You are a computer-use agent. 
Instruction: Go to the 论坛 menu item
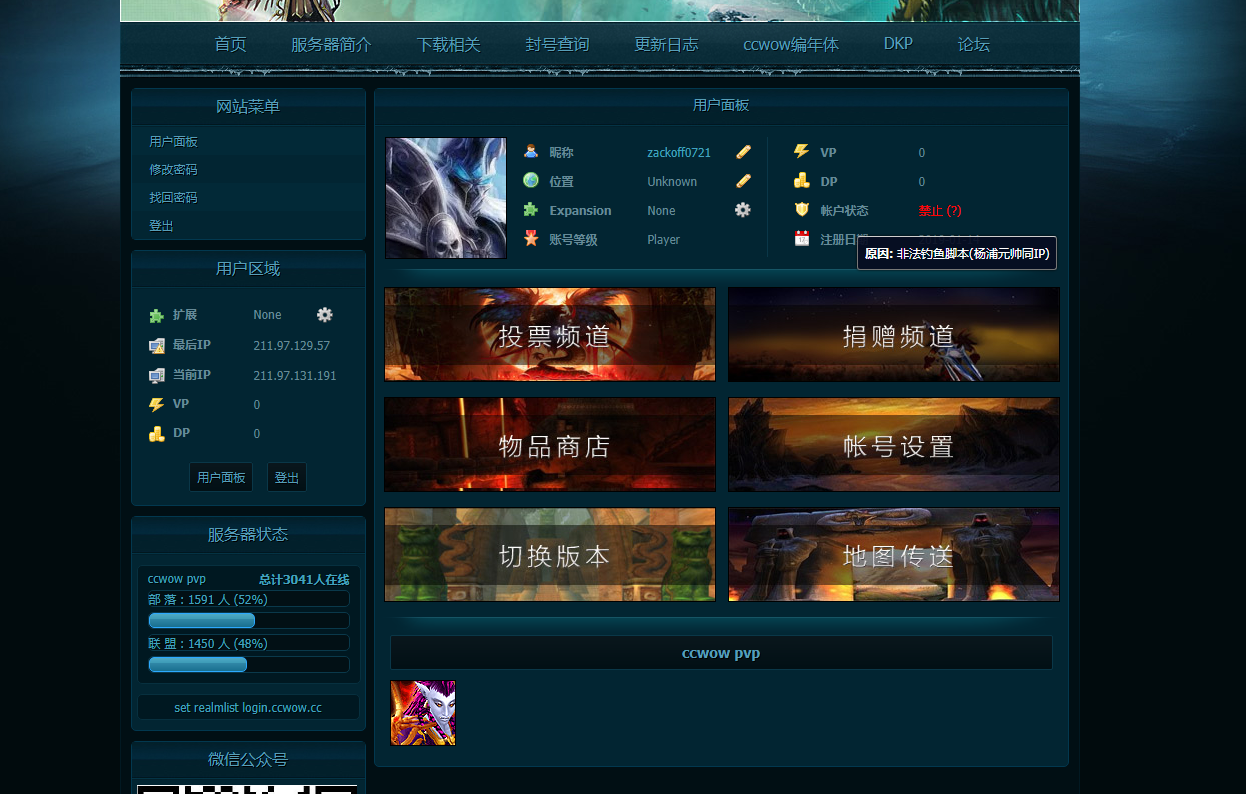click(973, 44)
